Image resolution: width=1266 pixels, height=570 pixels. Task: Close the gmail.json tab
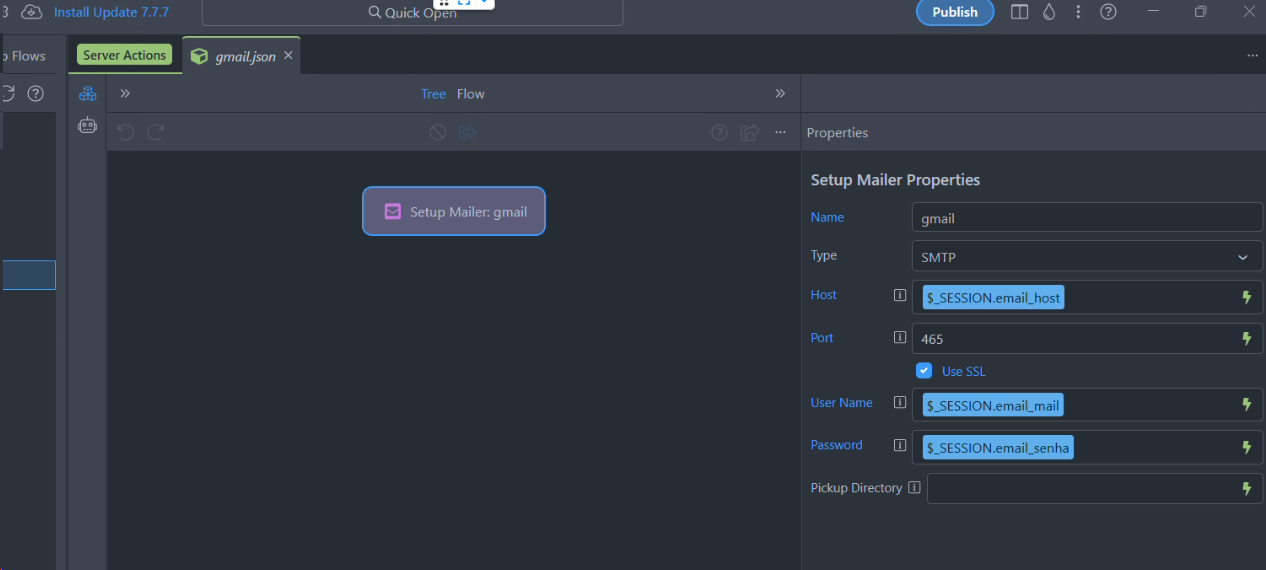tap(288, 56)
